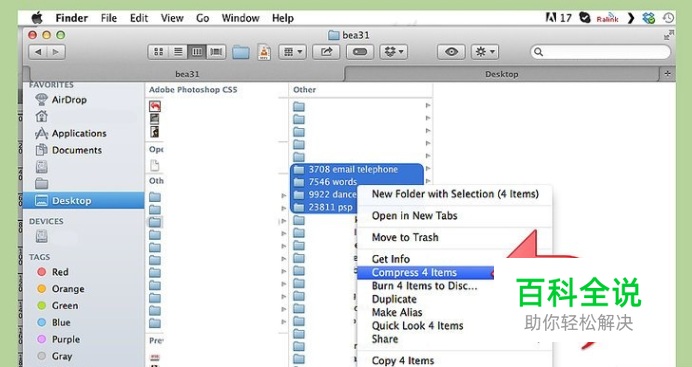Image resolution: width=692 pixels, height=367 pixels.
Task: Click the Edit Tags toolbar button
Action: click(x=360, y=52)
